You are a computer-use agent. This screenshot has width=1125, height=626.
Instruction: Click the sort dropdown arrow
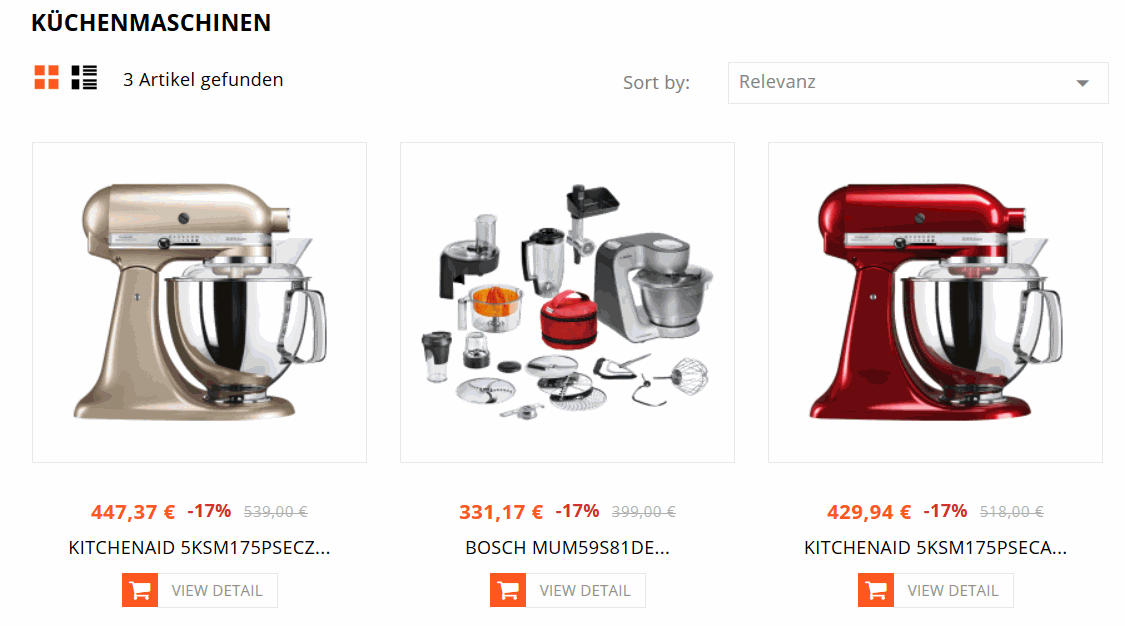pos(1083,83)
